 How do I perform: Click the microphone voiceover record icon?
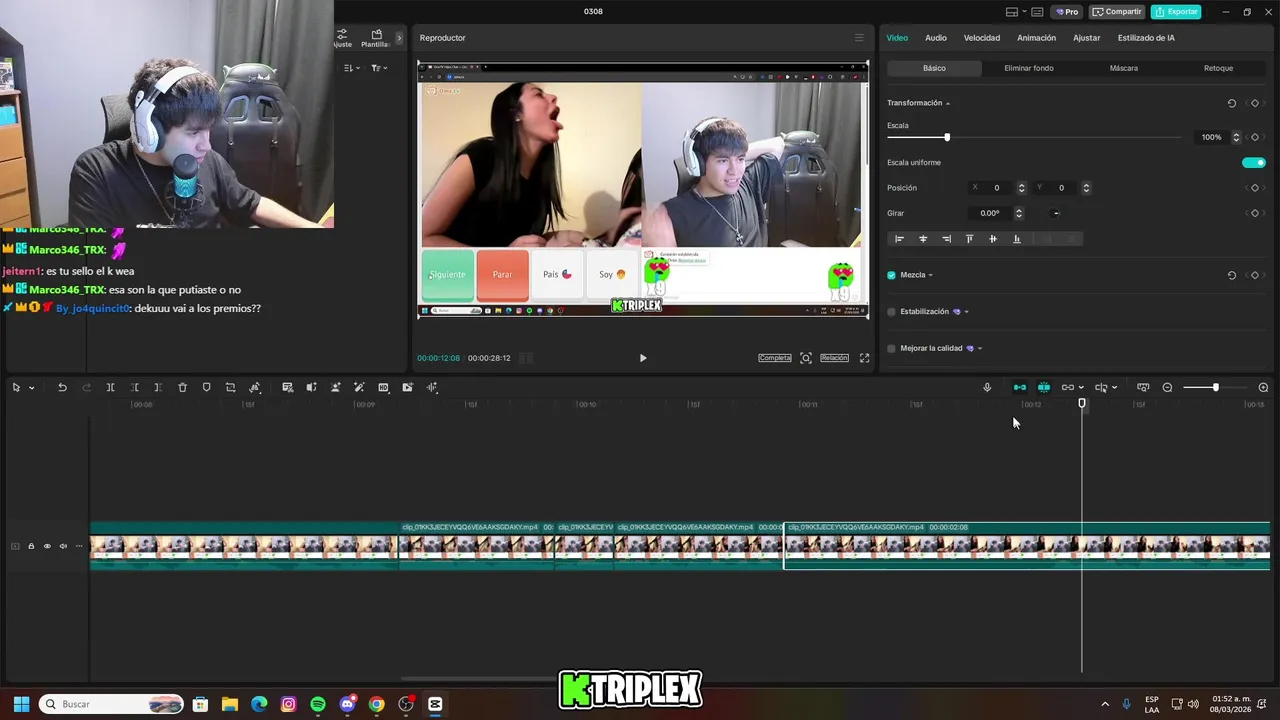987,388
